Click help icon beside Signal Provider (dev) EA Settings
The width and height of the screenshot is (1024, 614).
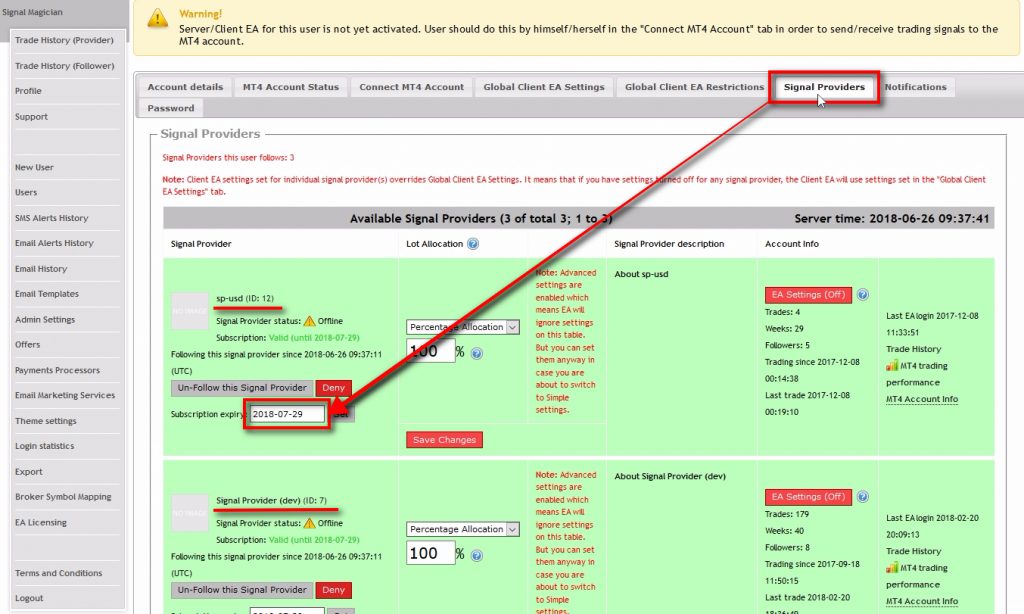point(862,497)
